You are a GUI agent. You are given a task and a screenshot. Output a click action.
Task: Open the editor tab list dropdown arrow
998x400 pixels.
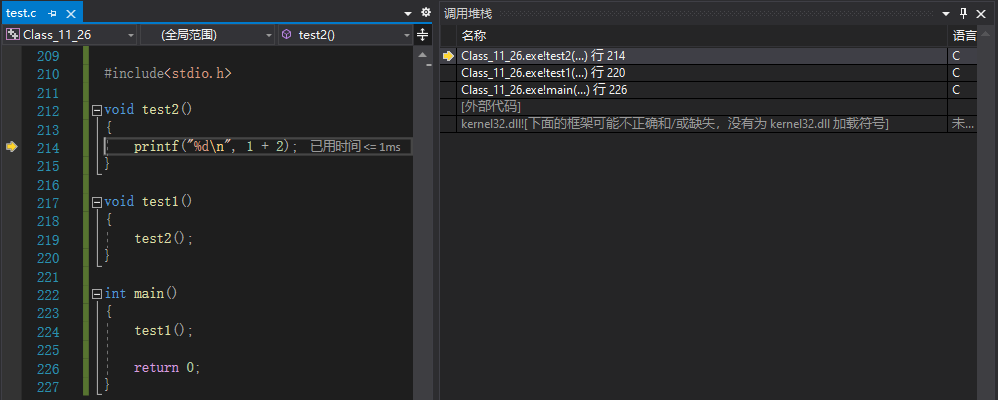[408, 13]
